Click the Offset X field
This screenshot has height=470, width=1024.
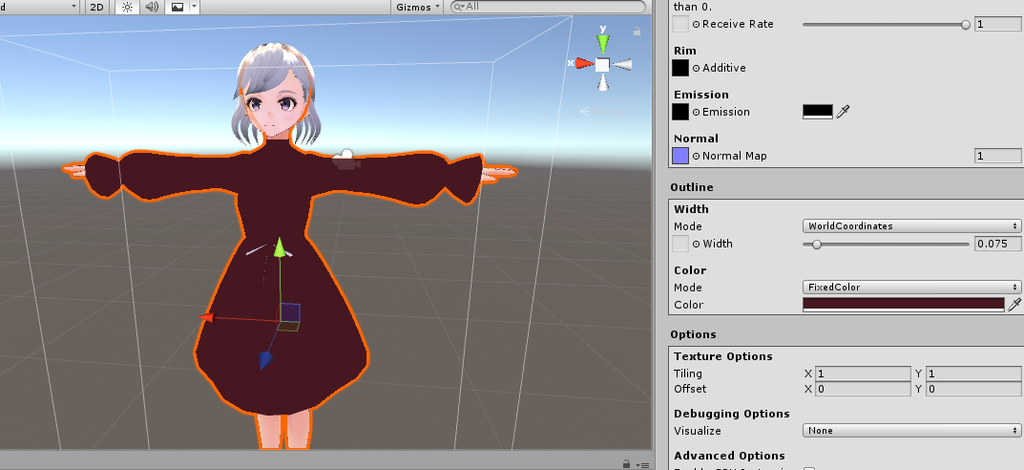863,389
